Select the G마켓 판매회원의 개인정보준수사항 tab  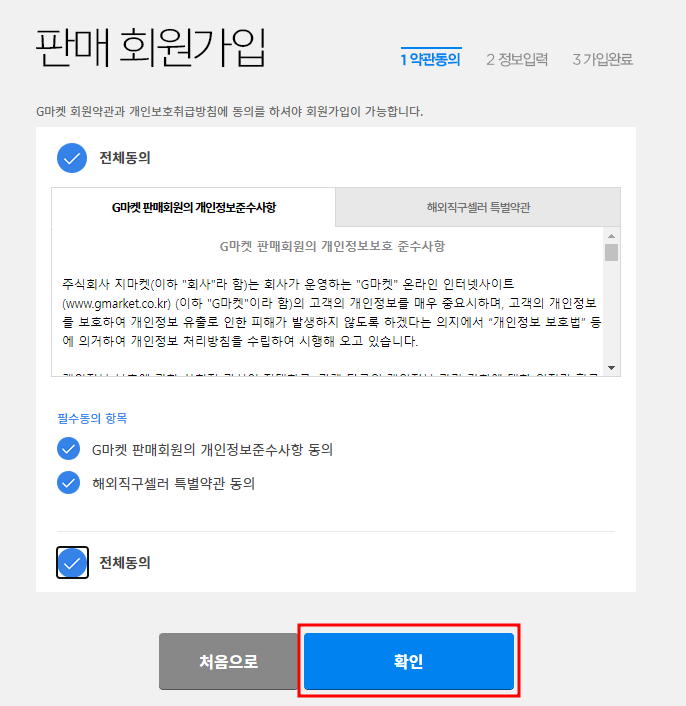click(x=194, y=207)
